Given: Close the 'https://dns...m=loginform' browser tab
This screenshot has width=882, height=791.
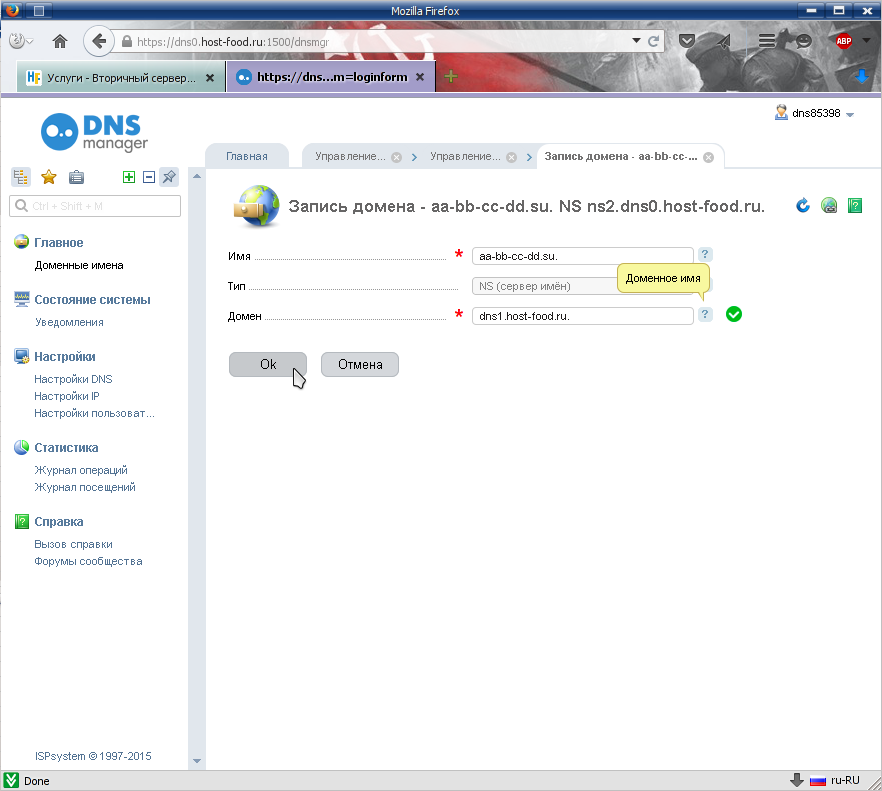Looking at the screenshot, I should pyautogui.click(x=420, y=77).
